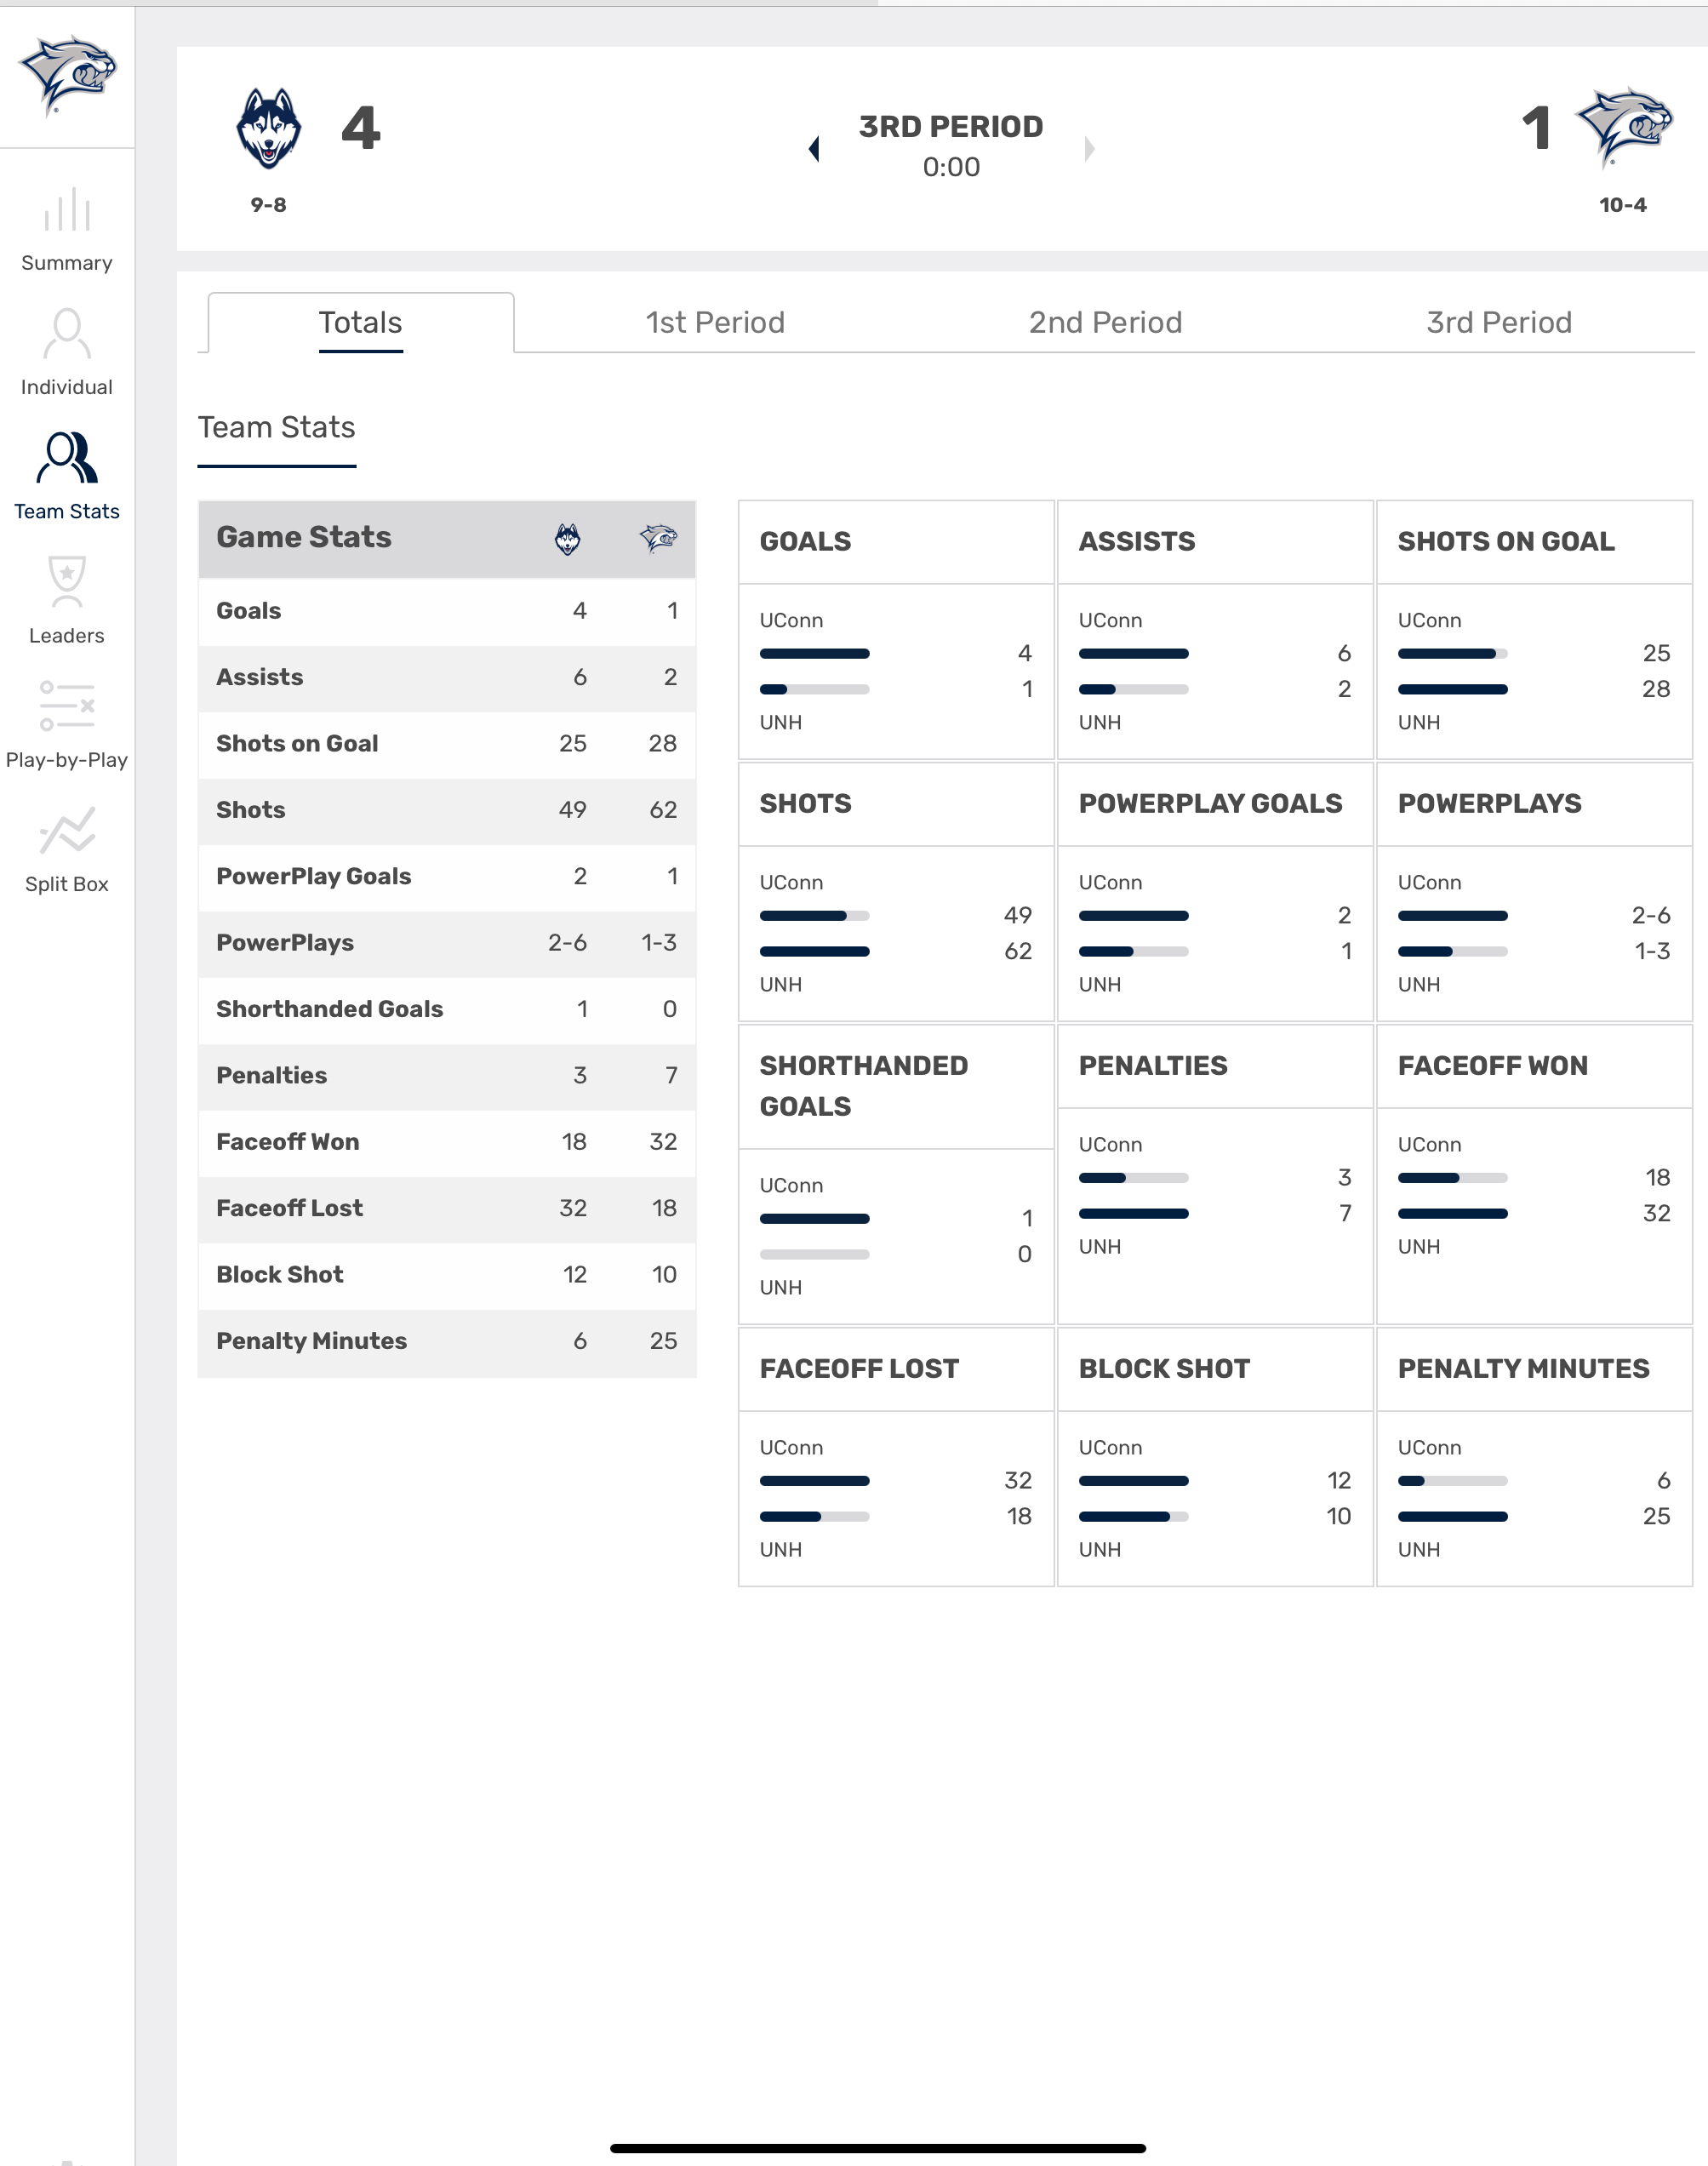Click the PowerPlay Goals row label
1708x2166 pixels.
[x=314, y=877]
